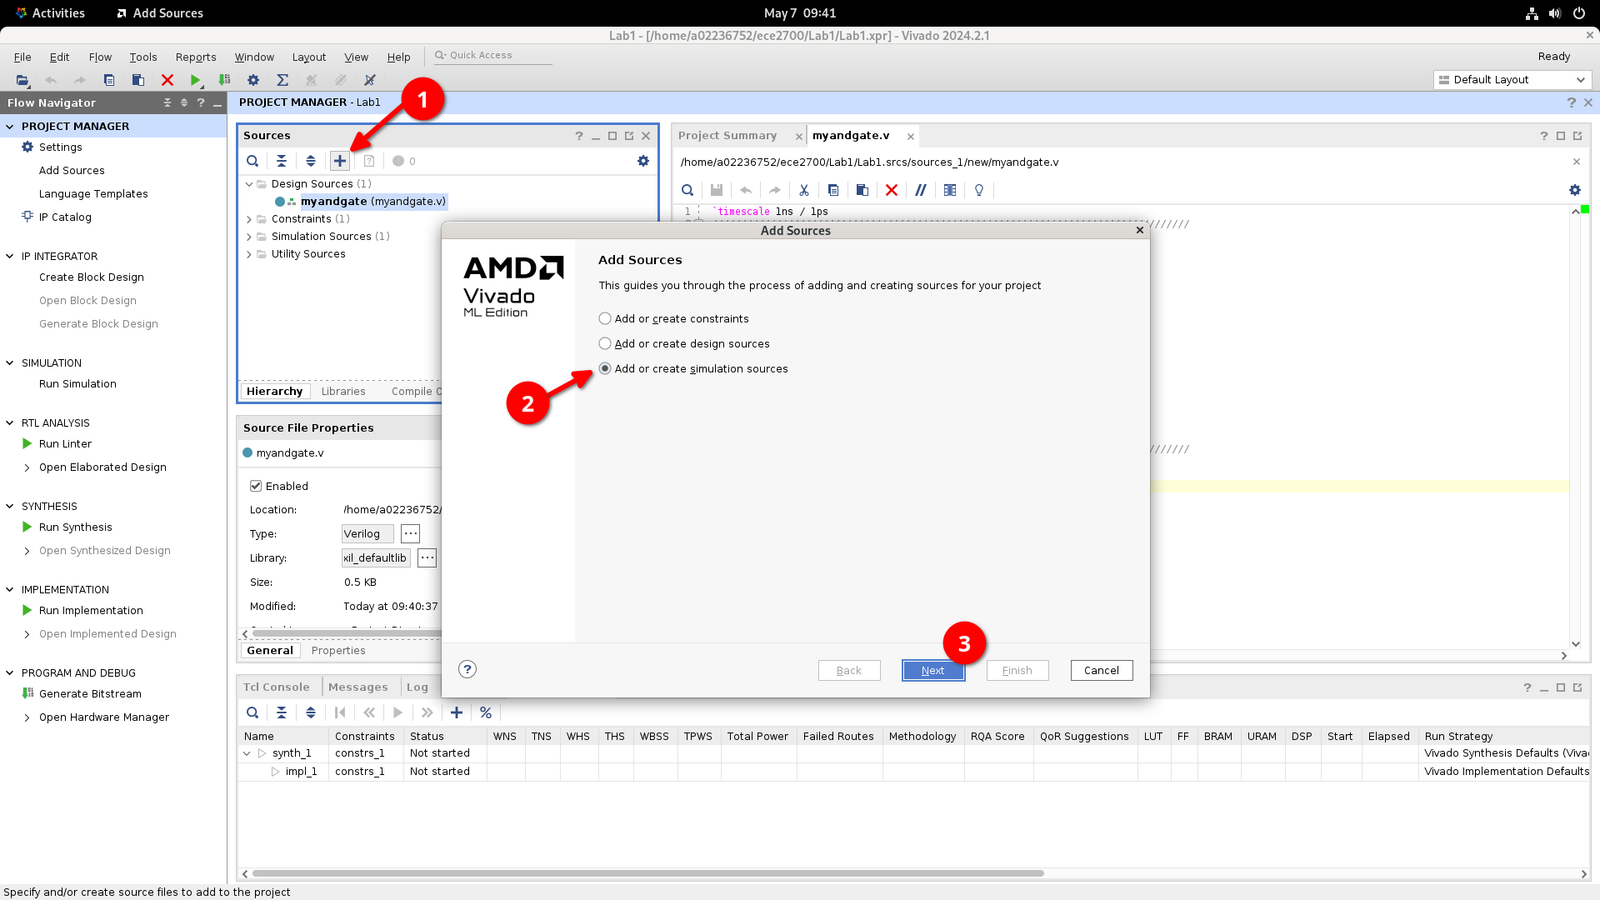This screenshot has width=1600, height=900.
Task: Collapse all items in the Sources panel
Action: tap(282, 161)
